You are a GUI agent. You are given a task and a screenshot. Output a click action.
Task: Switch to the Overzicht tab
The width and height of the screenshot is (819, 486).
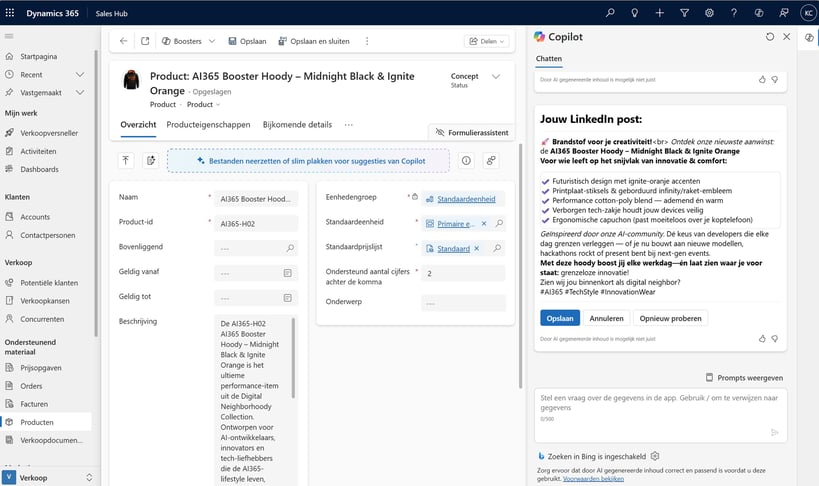click(138, 125)
